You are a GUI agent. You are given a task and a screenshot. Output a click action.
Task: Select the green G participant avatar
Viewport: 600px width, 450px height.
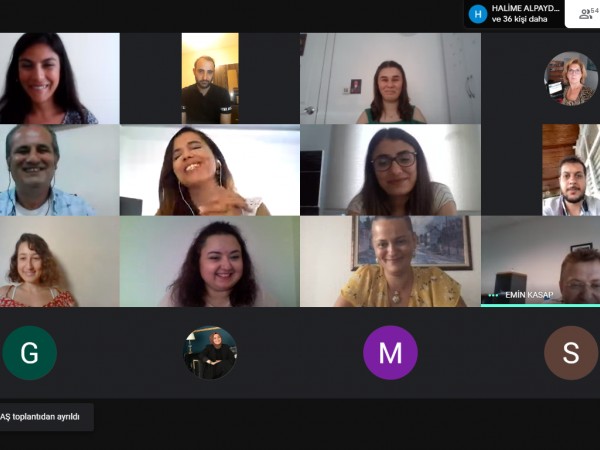point(29,352)
